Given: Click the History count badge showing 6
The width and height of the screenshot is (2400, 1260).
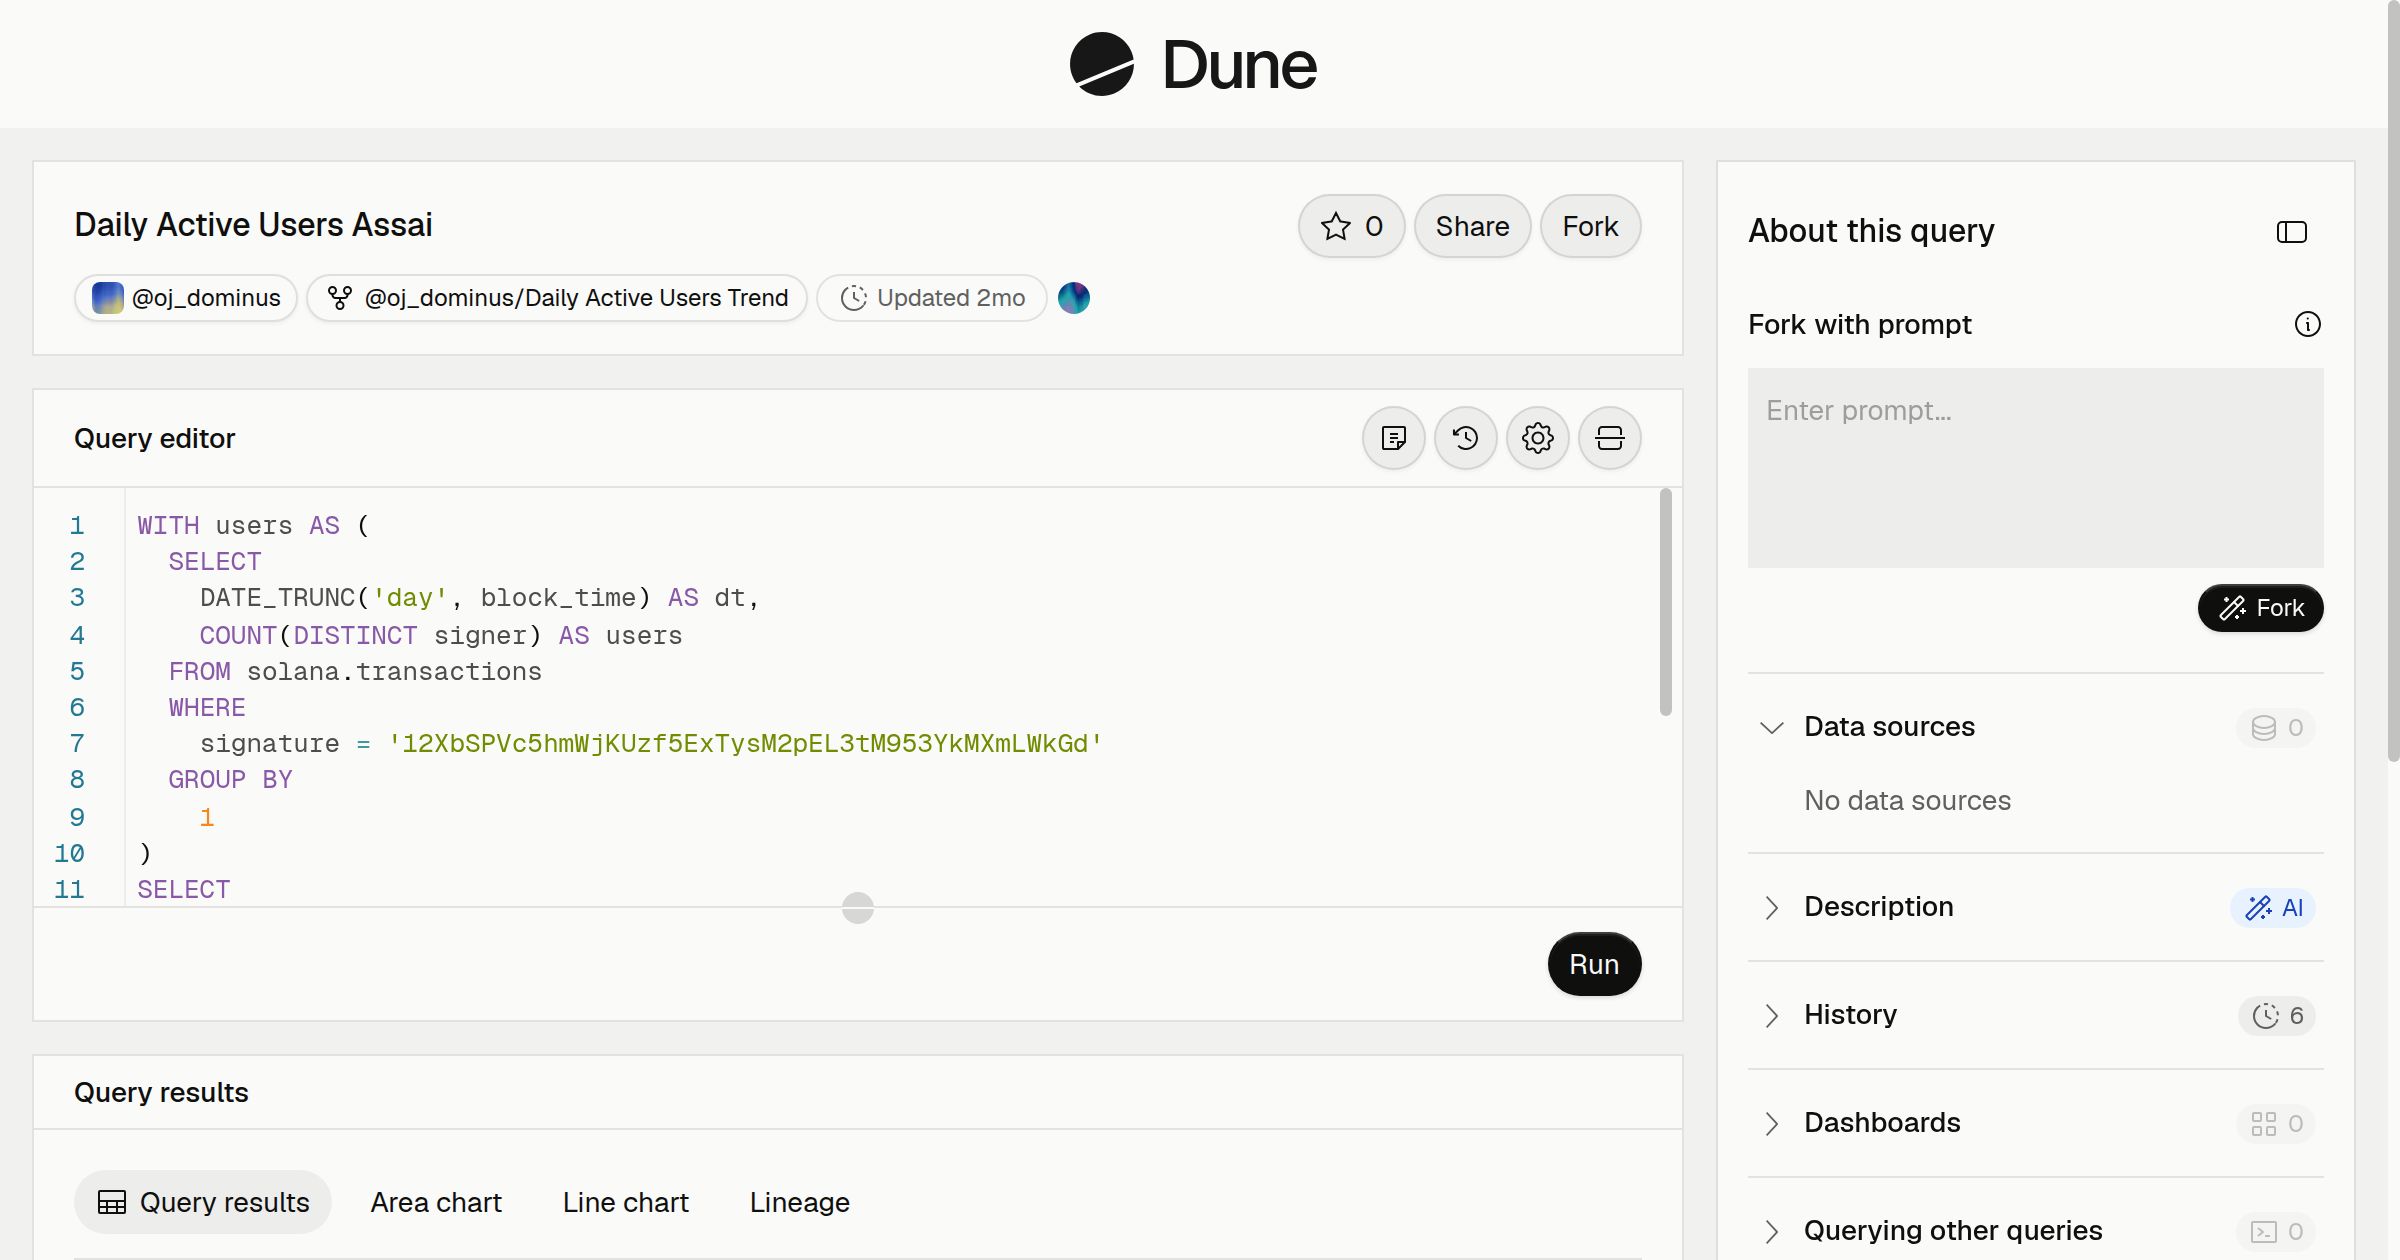Looking at the screenshot, I should pos(2277,1015).
